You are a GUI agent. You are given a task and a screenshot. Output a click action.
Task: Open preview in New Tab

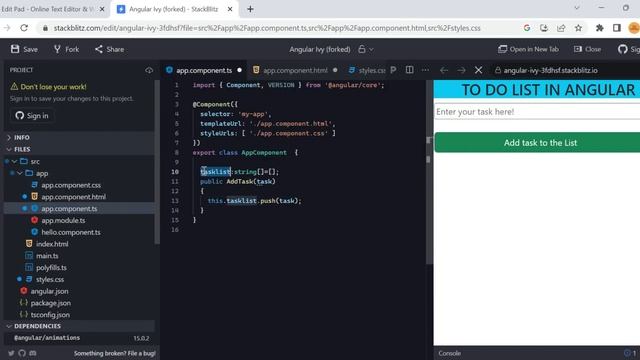coord(528,49)
